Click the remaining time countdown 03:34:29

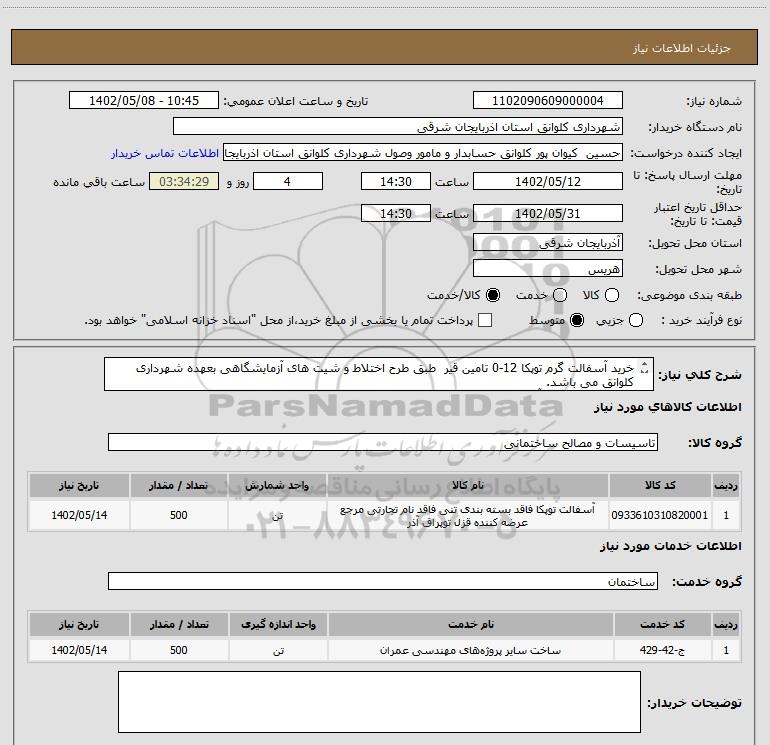click(184, 181)
